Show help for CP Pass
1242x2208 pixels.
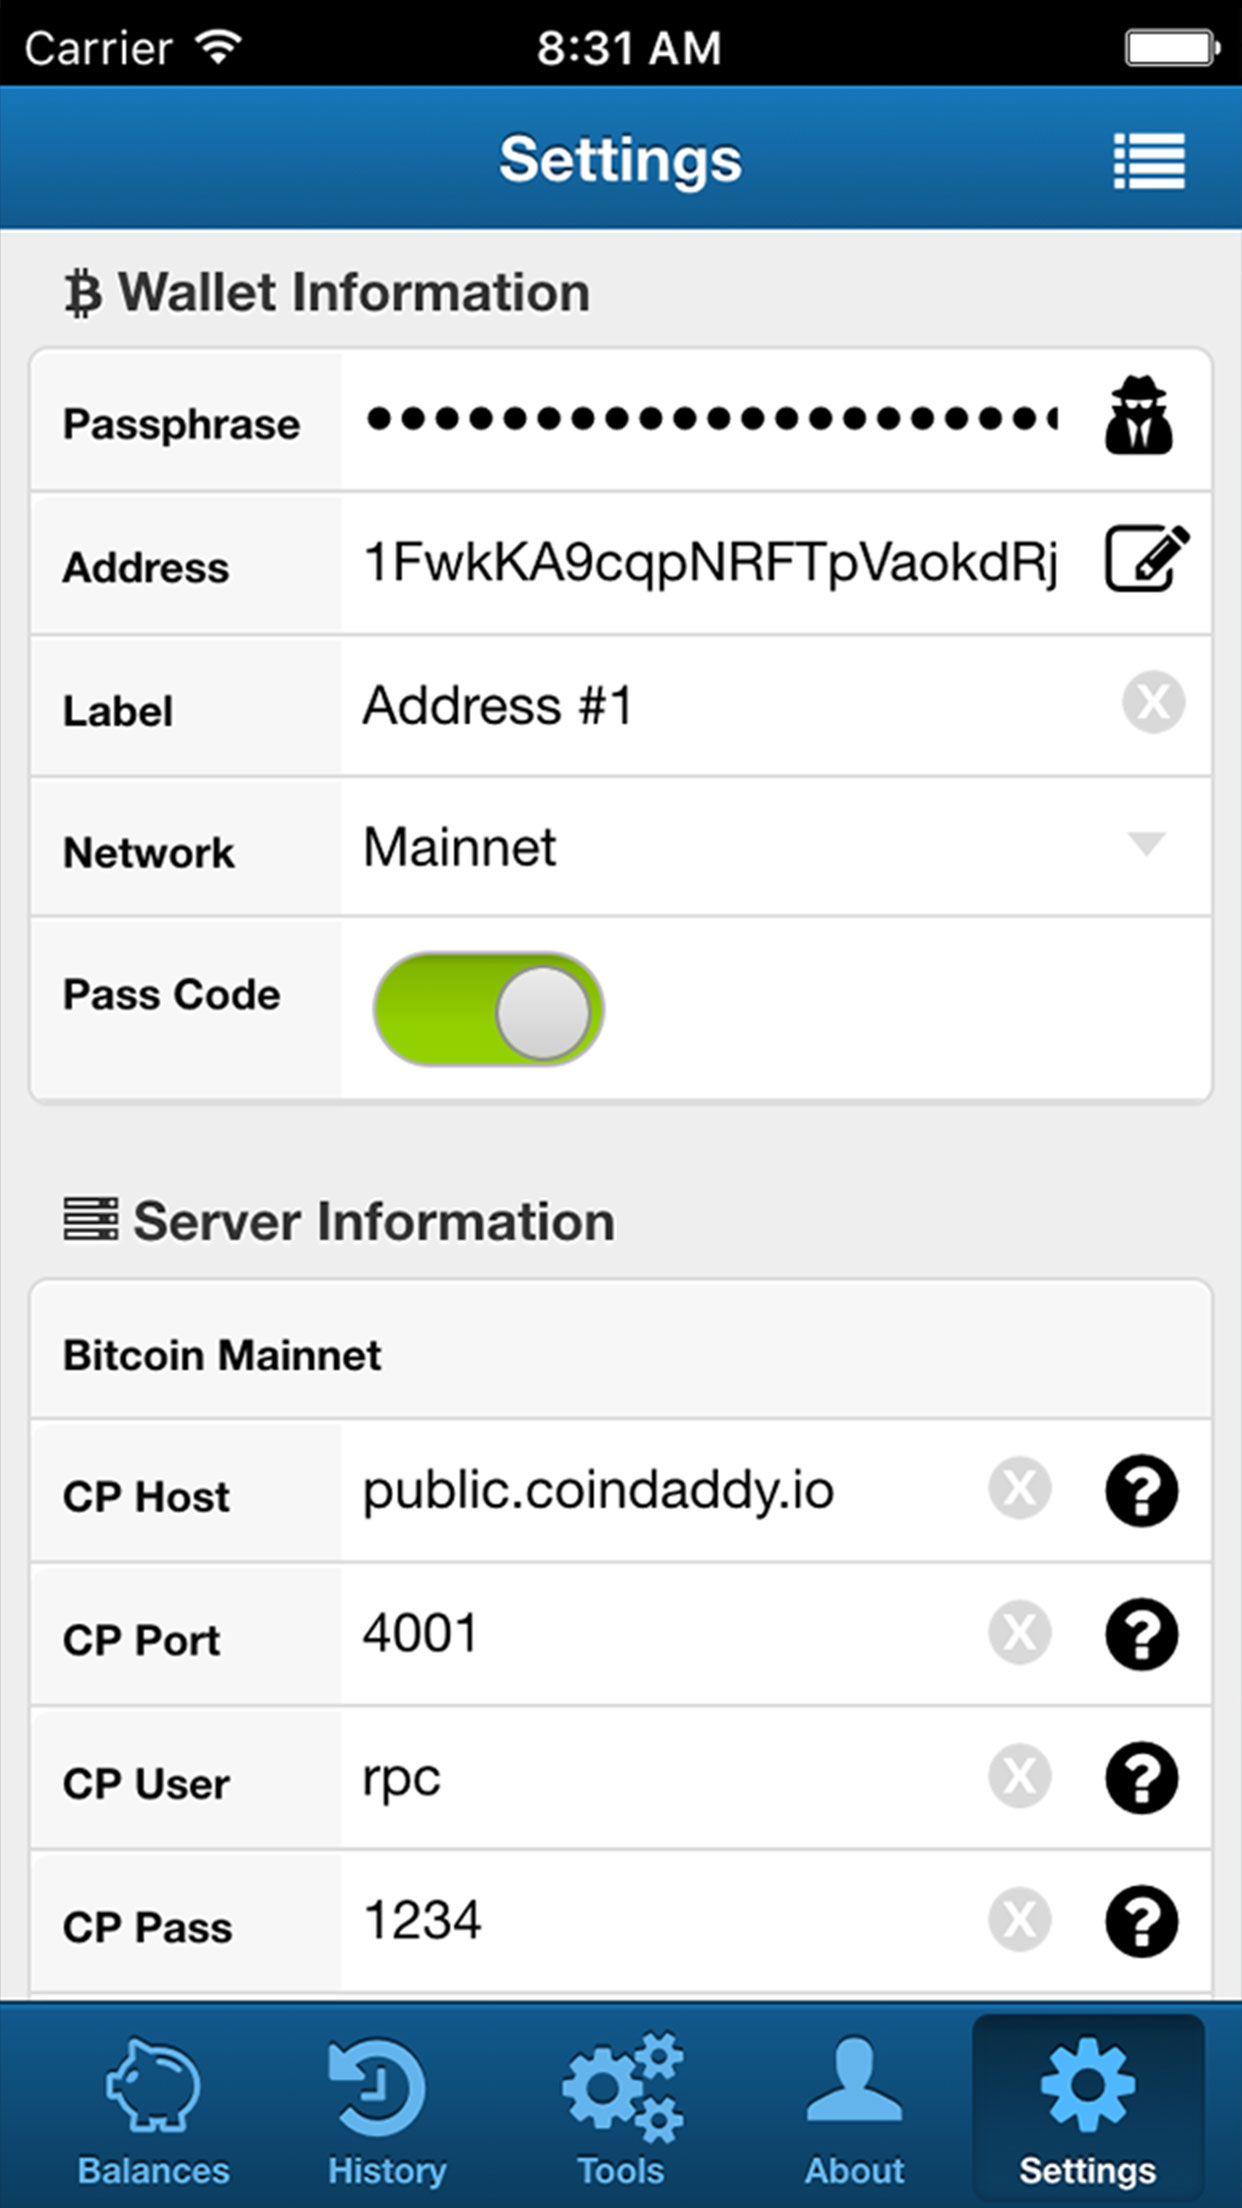1141,1920
